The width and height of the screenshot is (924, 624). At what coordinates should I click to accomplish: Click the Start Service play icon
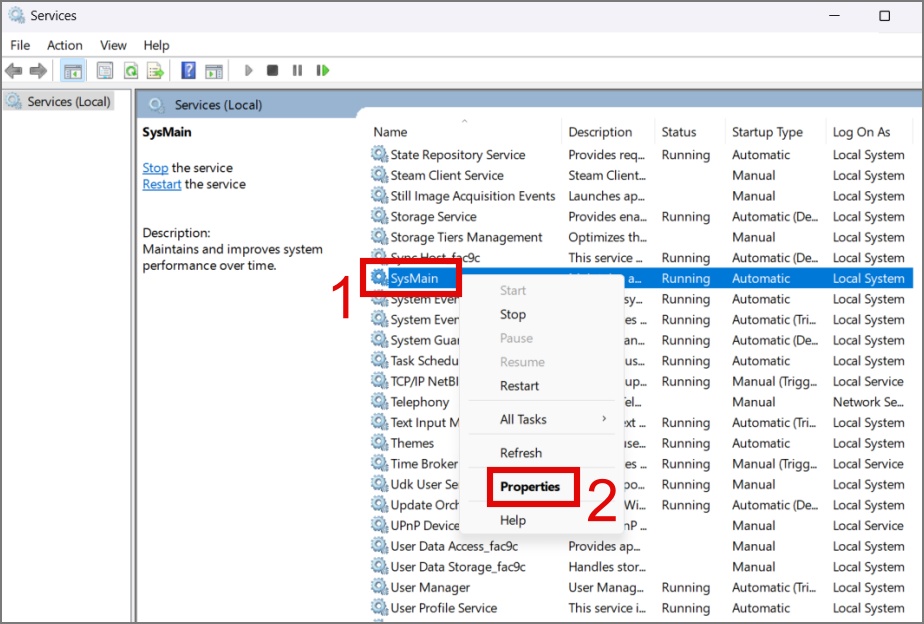(x=248, y=71)
